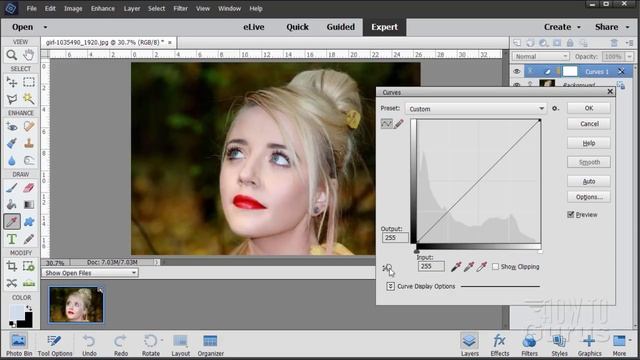Rotate the photo
Screen dimensions: 640x360
(x=151, y=345)
